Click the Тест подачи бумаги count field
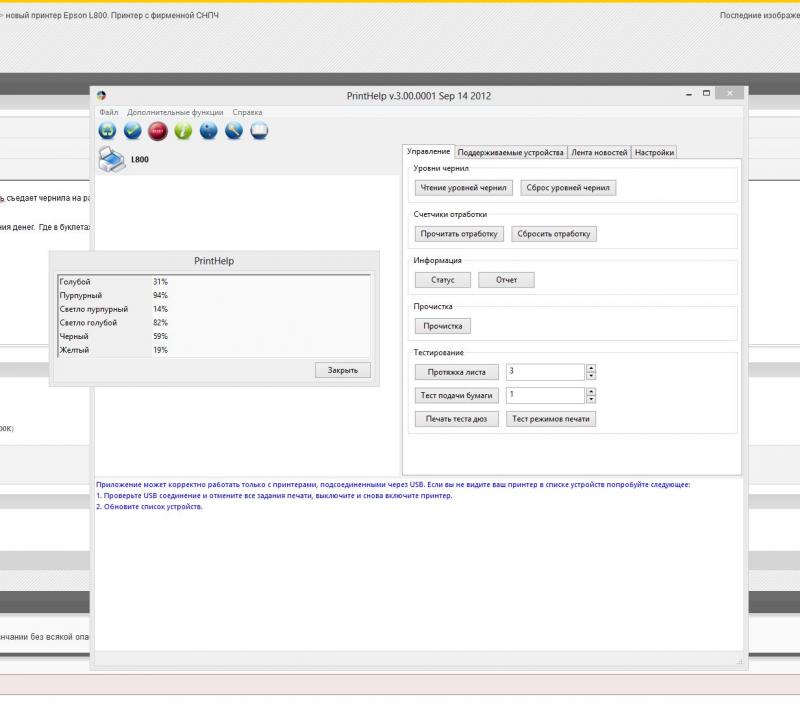This screenshot has width=800, height=704. coord(545,395)
